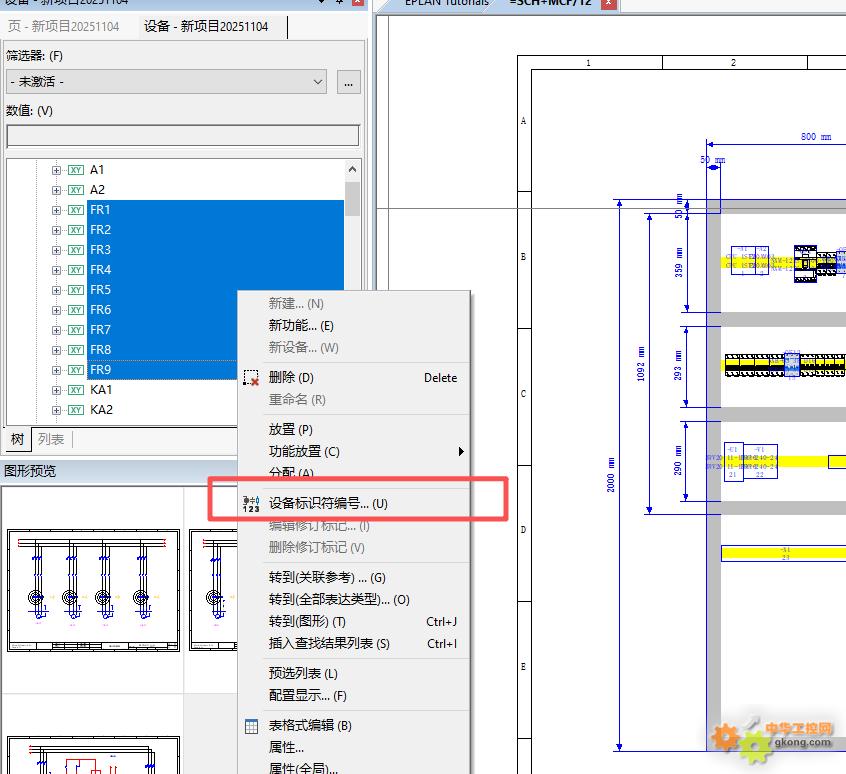Click the device icon beside A2

tap(75, 190)
